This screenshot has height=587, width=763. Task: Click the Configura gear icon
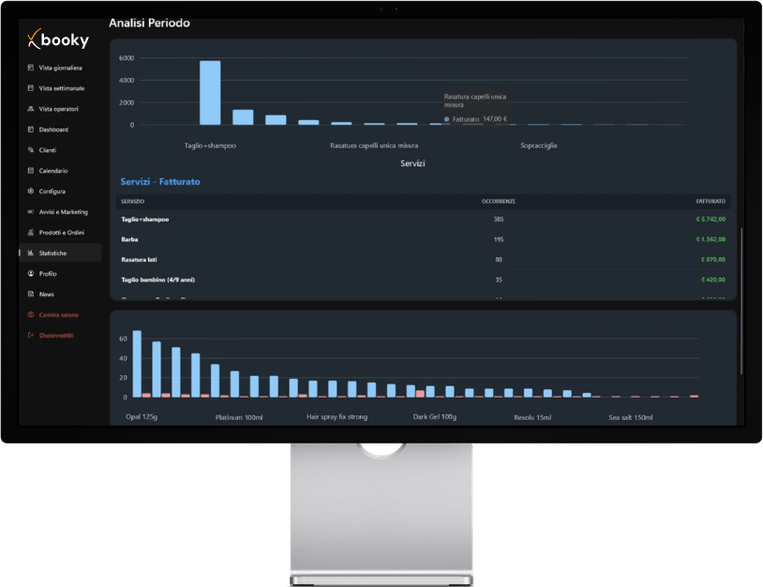pos(31,191)
